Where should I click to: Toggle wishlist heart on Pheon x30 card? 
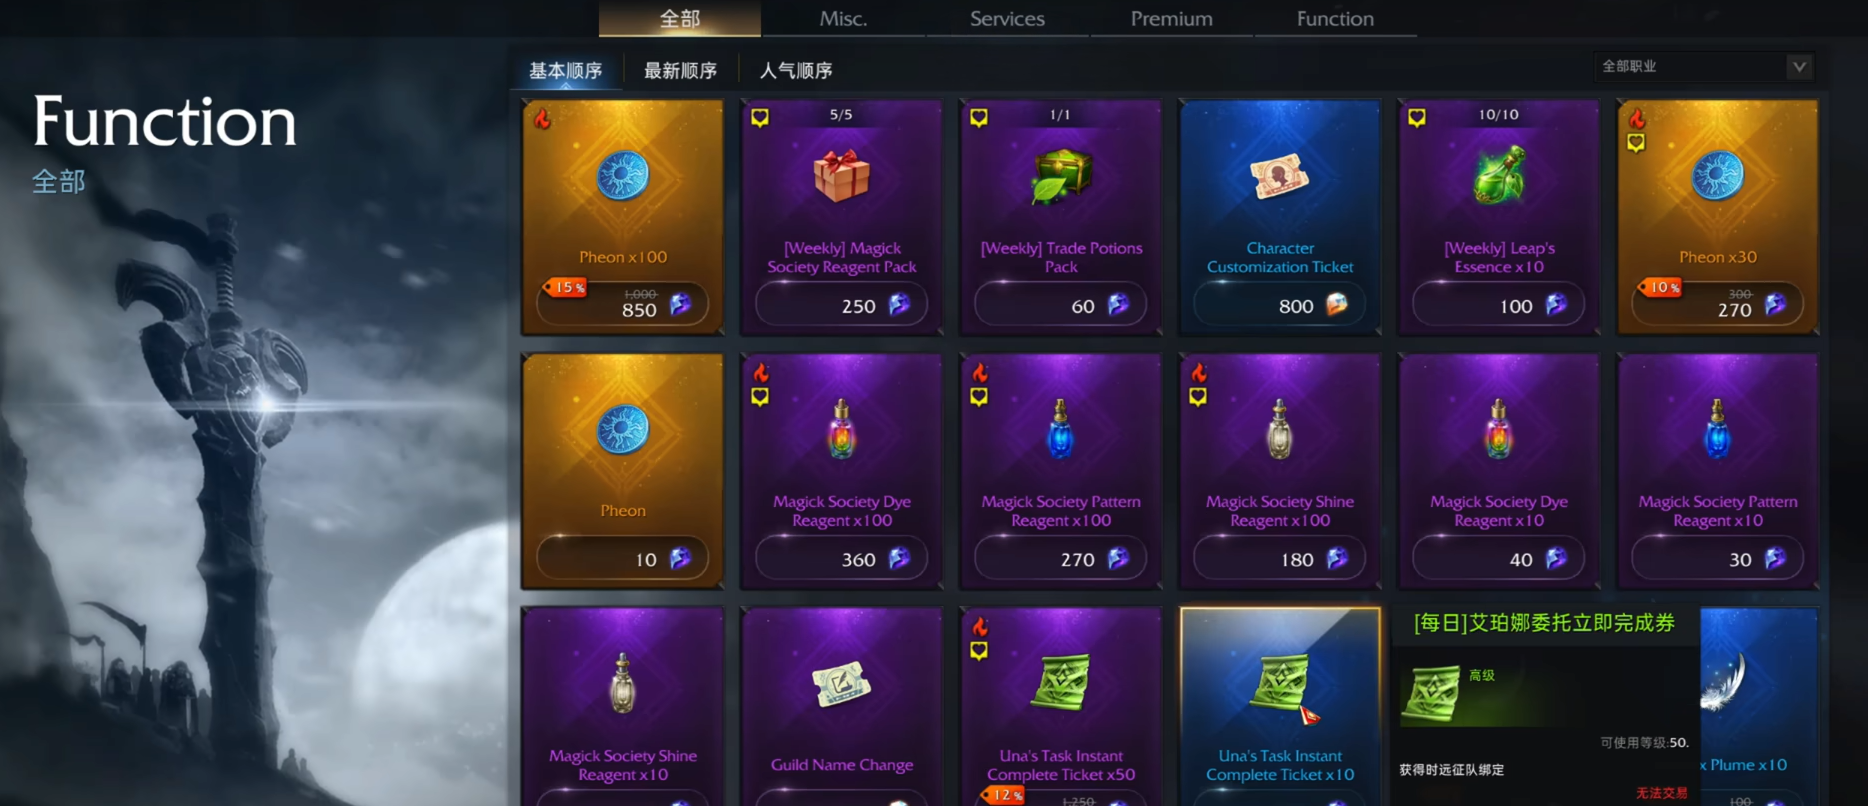pyautogui.click(x=1636, y=143)
